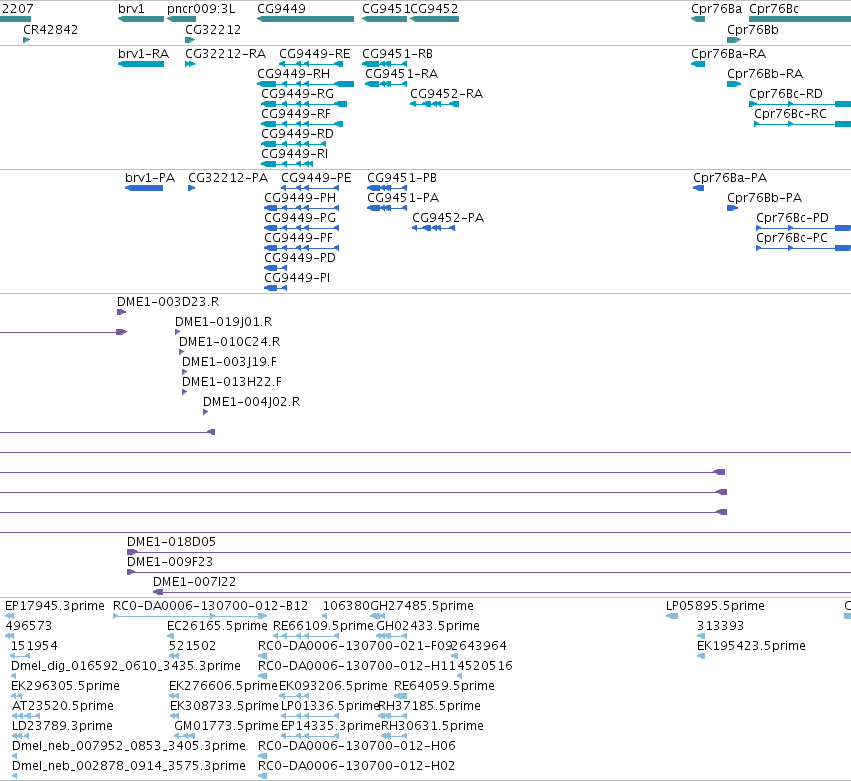Click transcript CG9452-RA
The height and width of the screenshot is (781, 851).
tap(446, 94)
